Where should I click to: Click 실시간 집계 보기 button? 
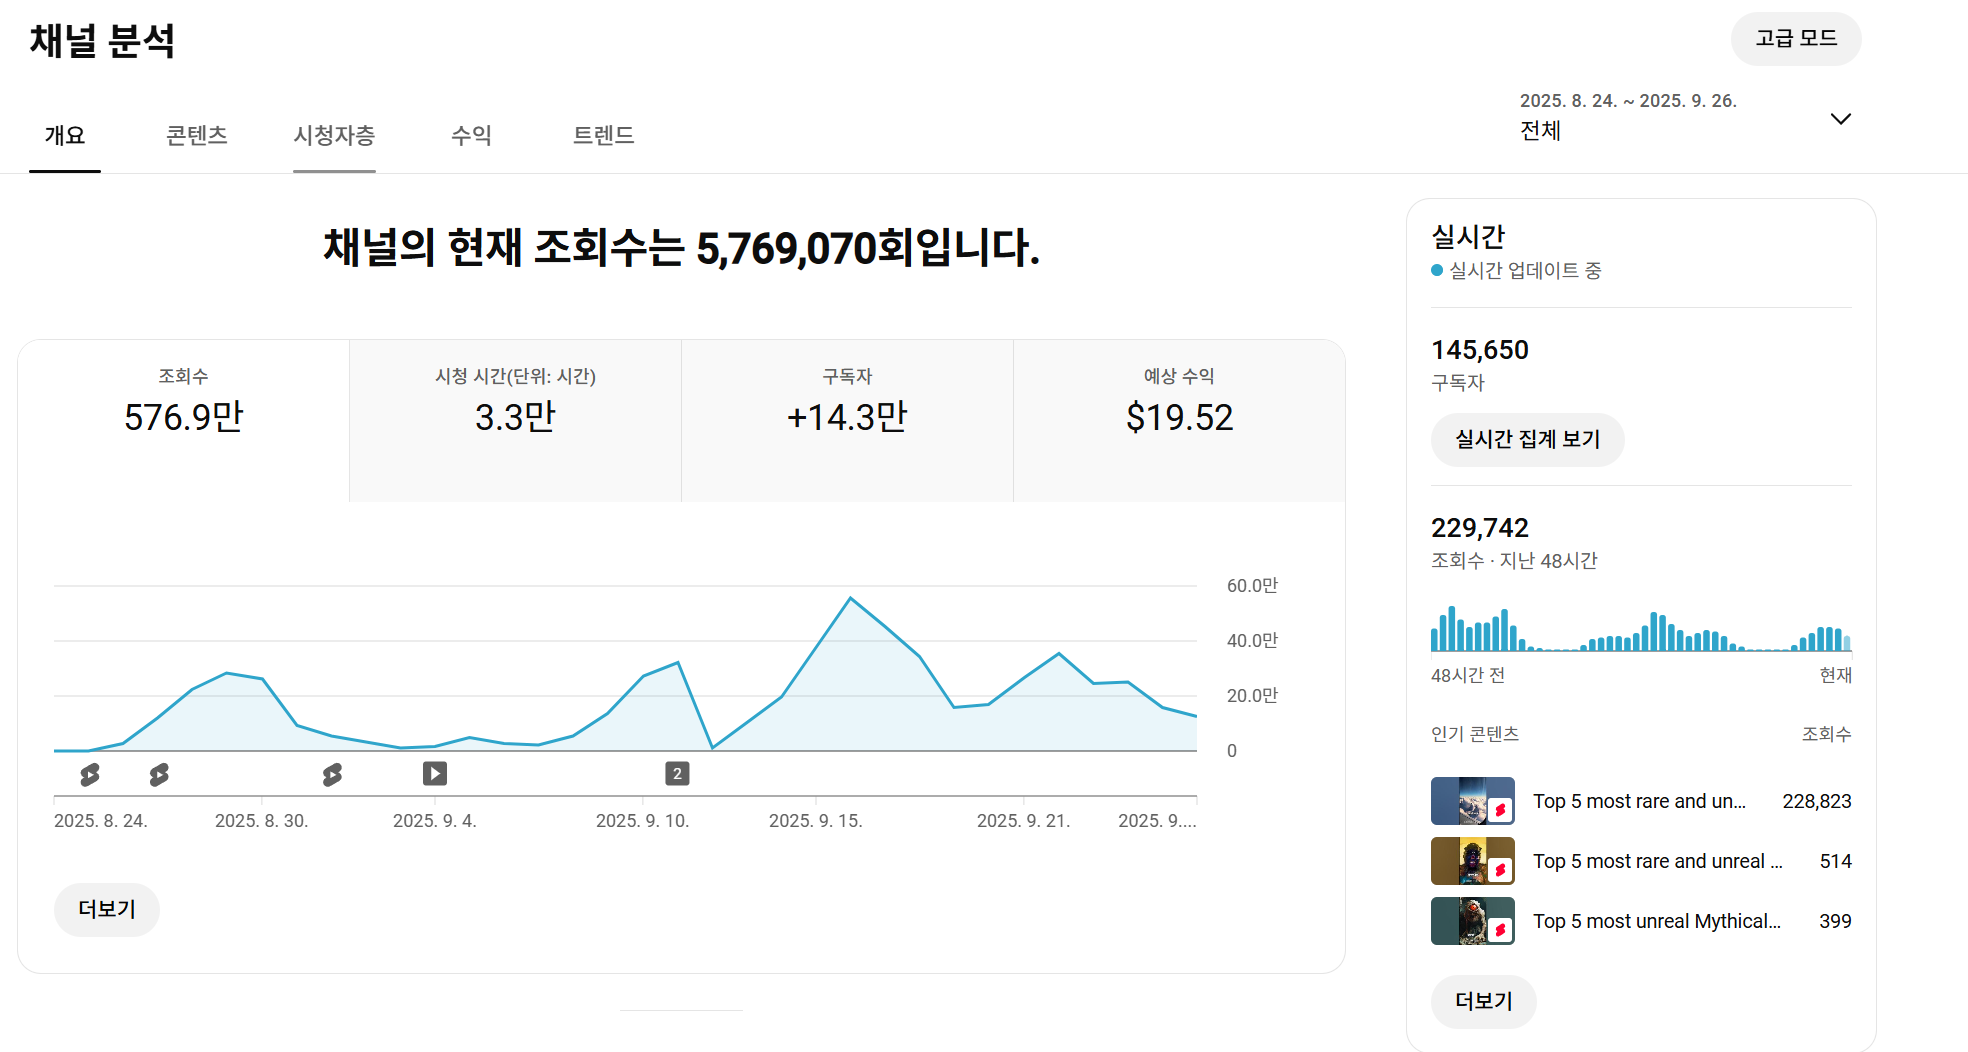coord(1527,440)
